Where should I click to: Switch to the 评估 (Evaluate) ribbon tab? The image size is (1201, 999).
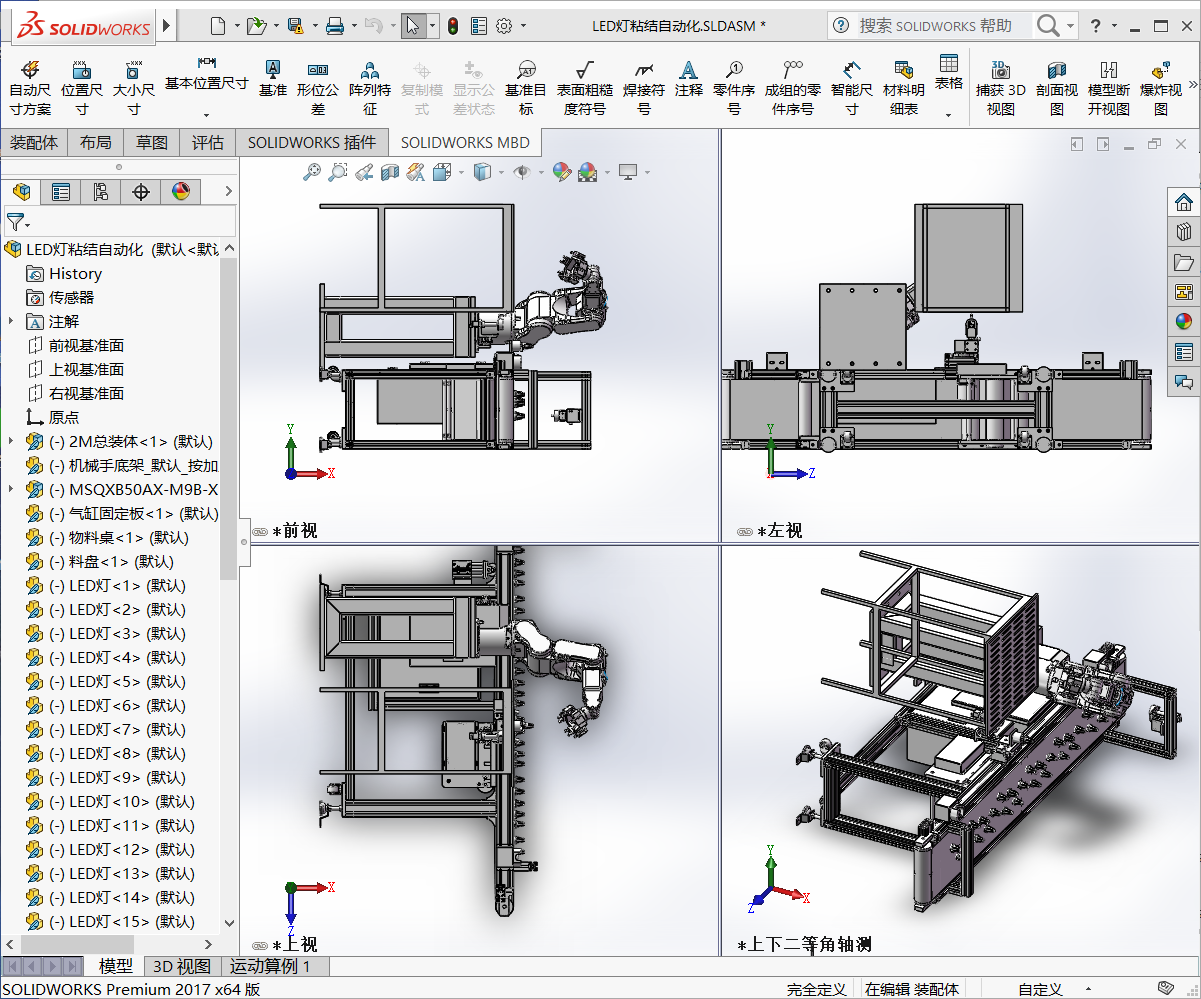208,142
